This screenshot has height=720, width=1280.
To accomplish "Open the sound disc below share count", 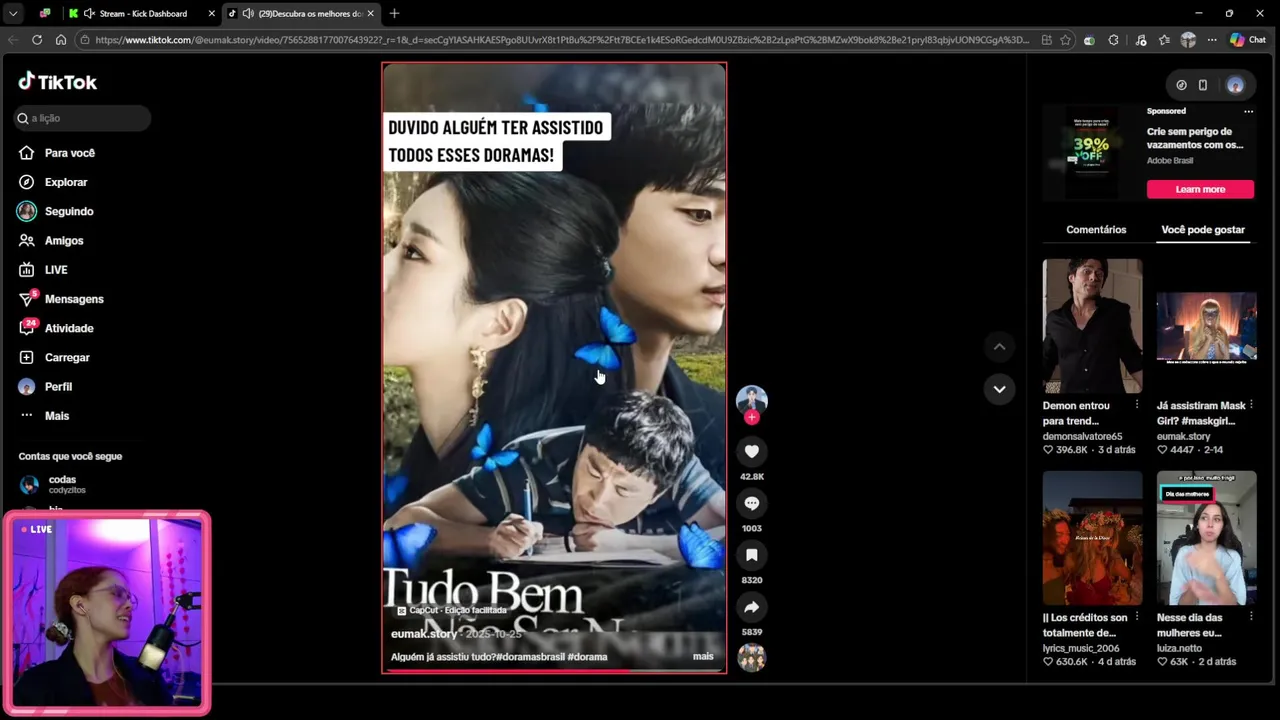I will (x=752, y=658).
